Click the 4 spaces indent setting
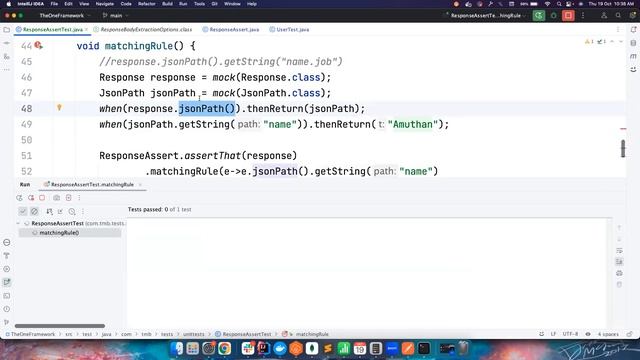The height and width of the screenshot is (360, 640). click(608, 334)
